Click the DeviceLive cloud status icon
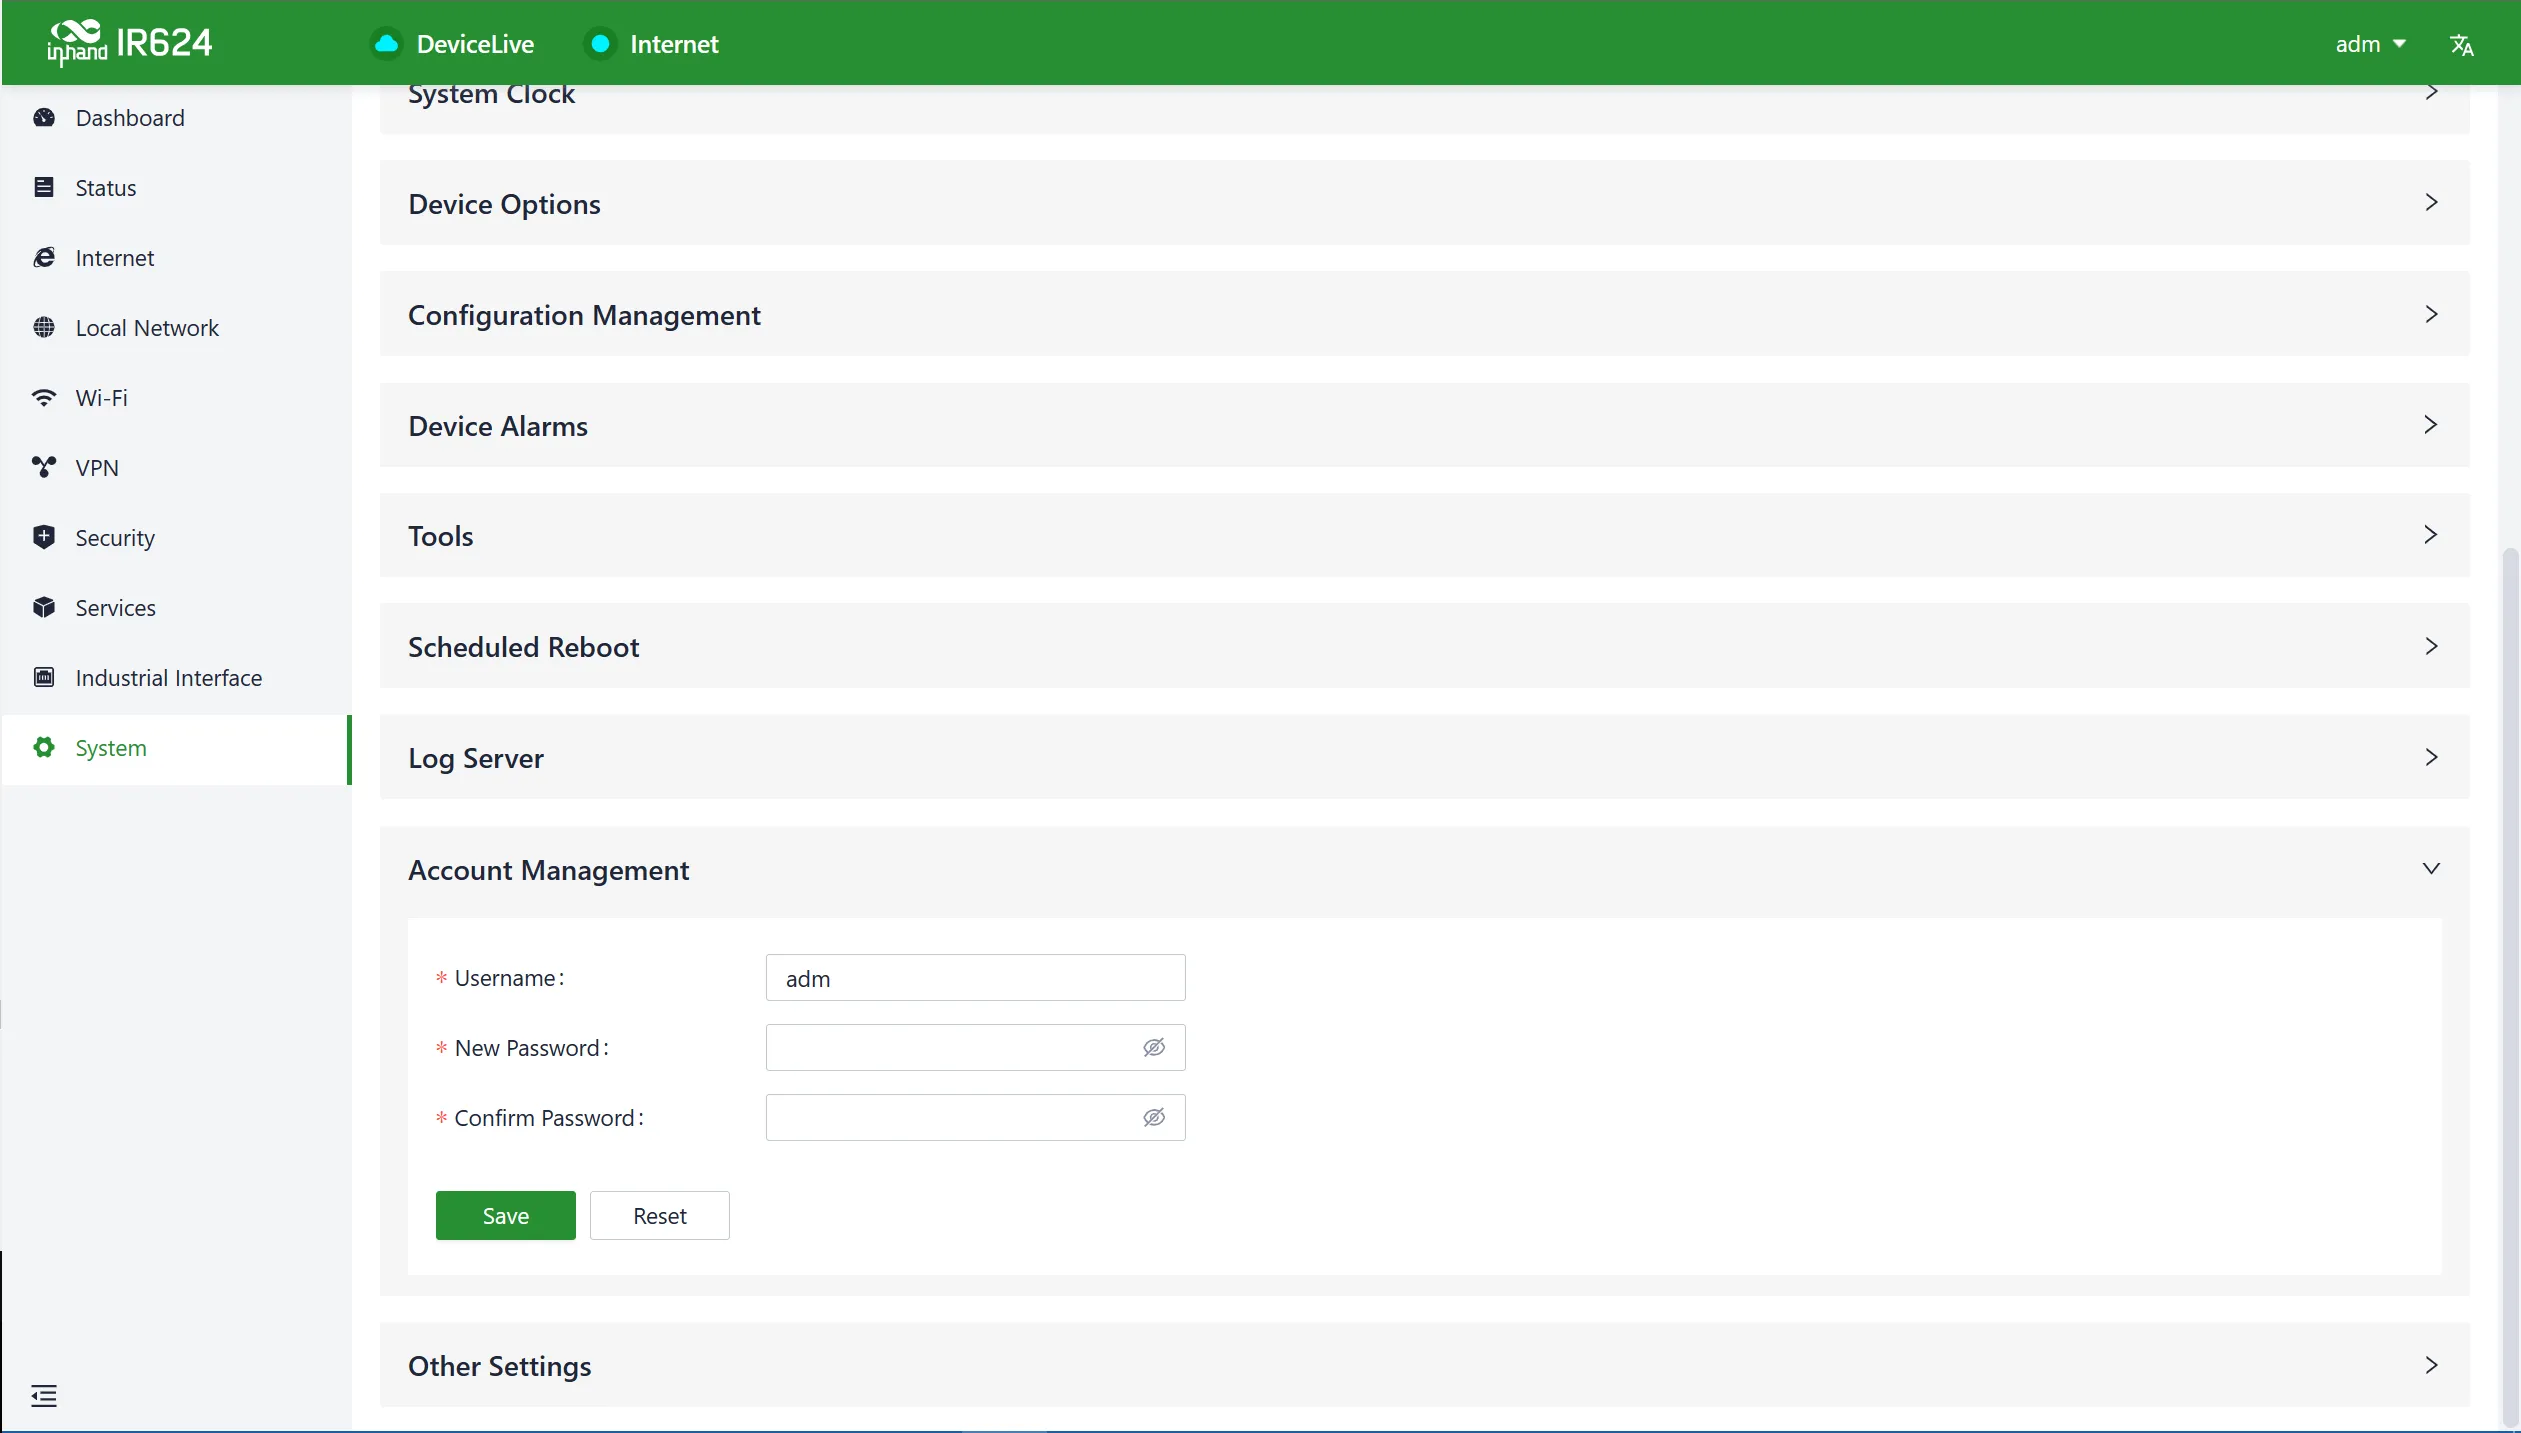Screen dimensions: 2521x1433 tap(386, 44)
